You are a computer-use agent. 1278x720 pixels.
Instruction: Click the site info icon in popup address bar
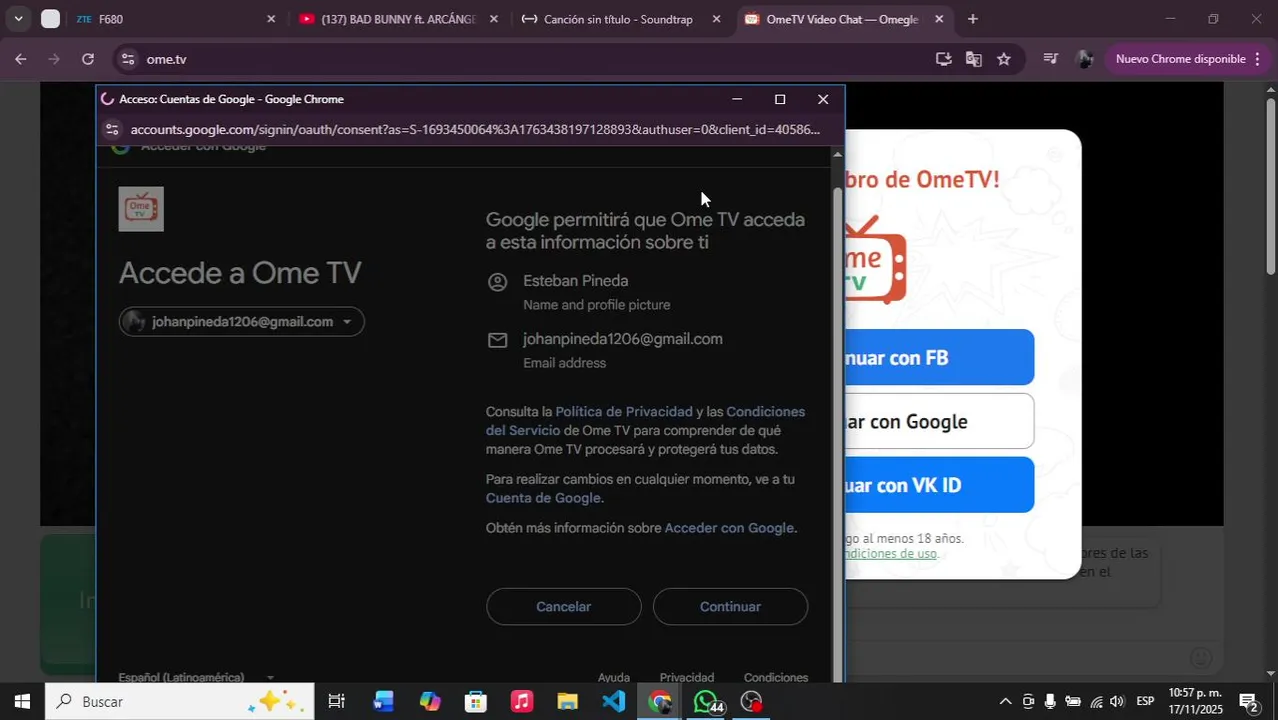click(x=112, y=130)
